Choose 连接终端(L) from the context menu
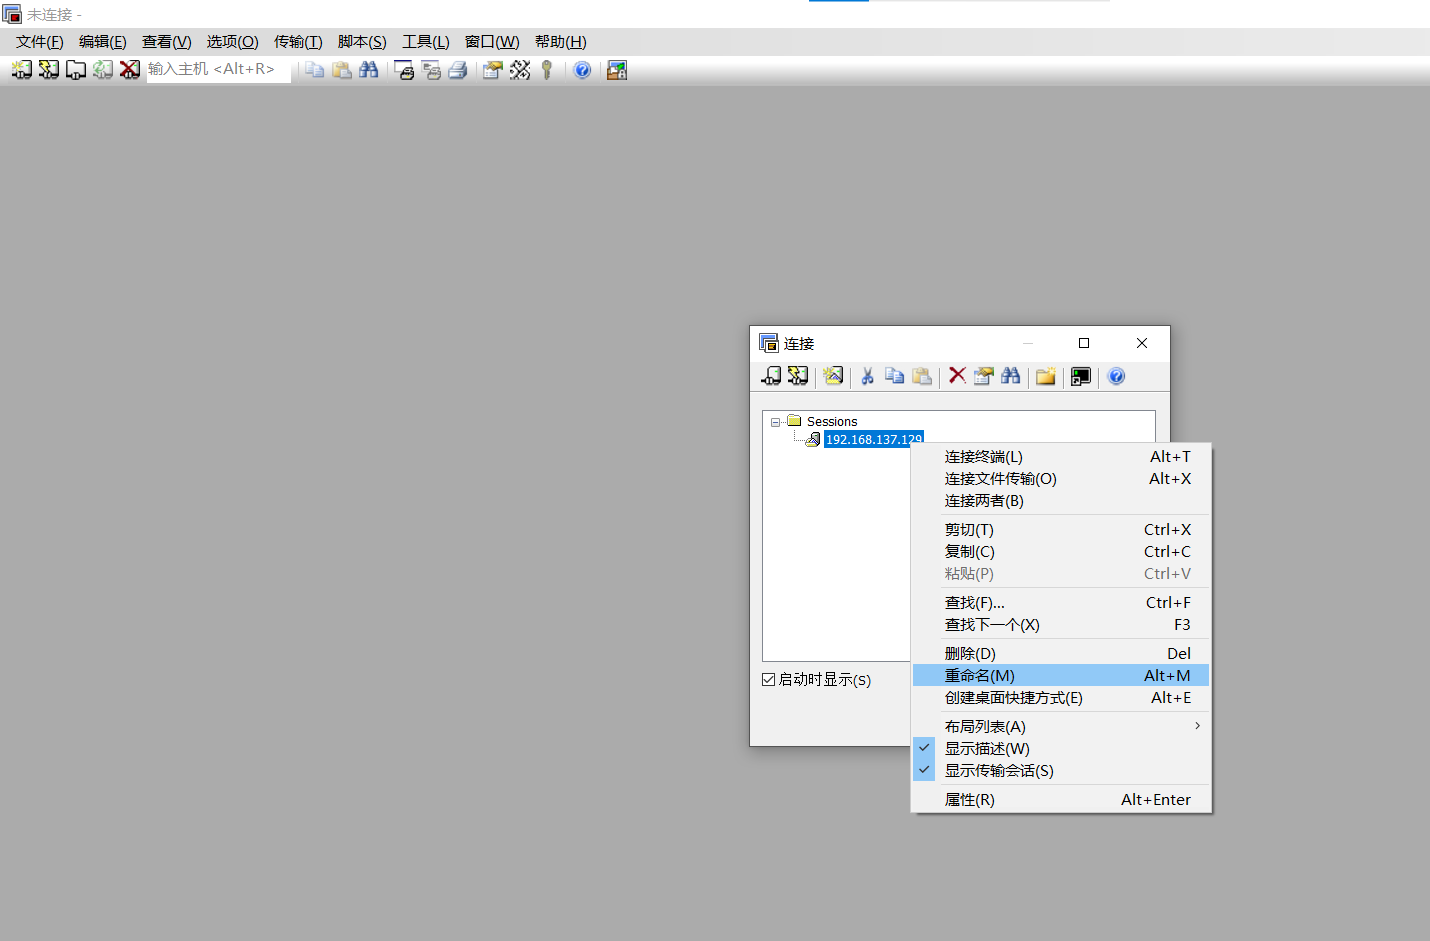Image resolution: width=1430 pixels, height=941 pixels. pyautogui.click(x=1061, y=457)
